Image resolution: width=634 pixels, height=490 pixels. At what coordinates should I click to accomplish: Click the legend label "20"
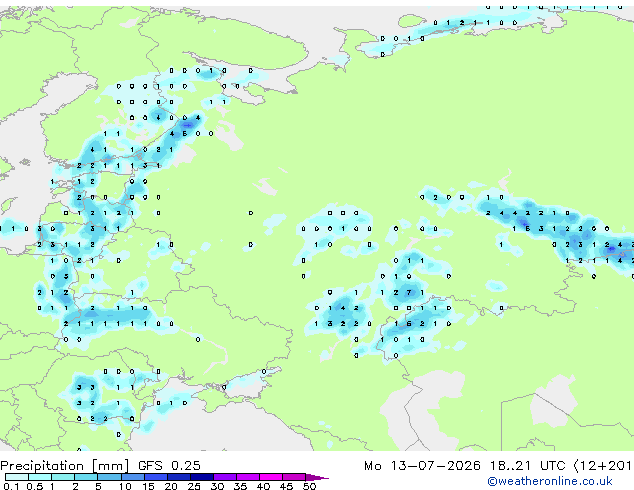coord(171,486)
